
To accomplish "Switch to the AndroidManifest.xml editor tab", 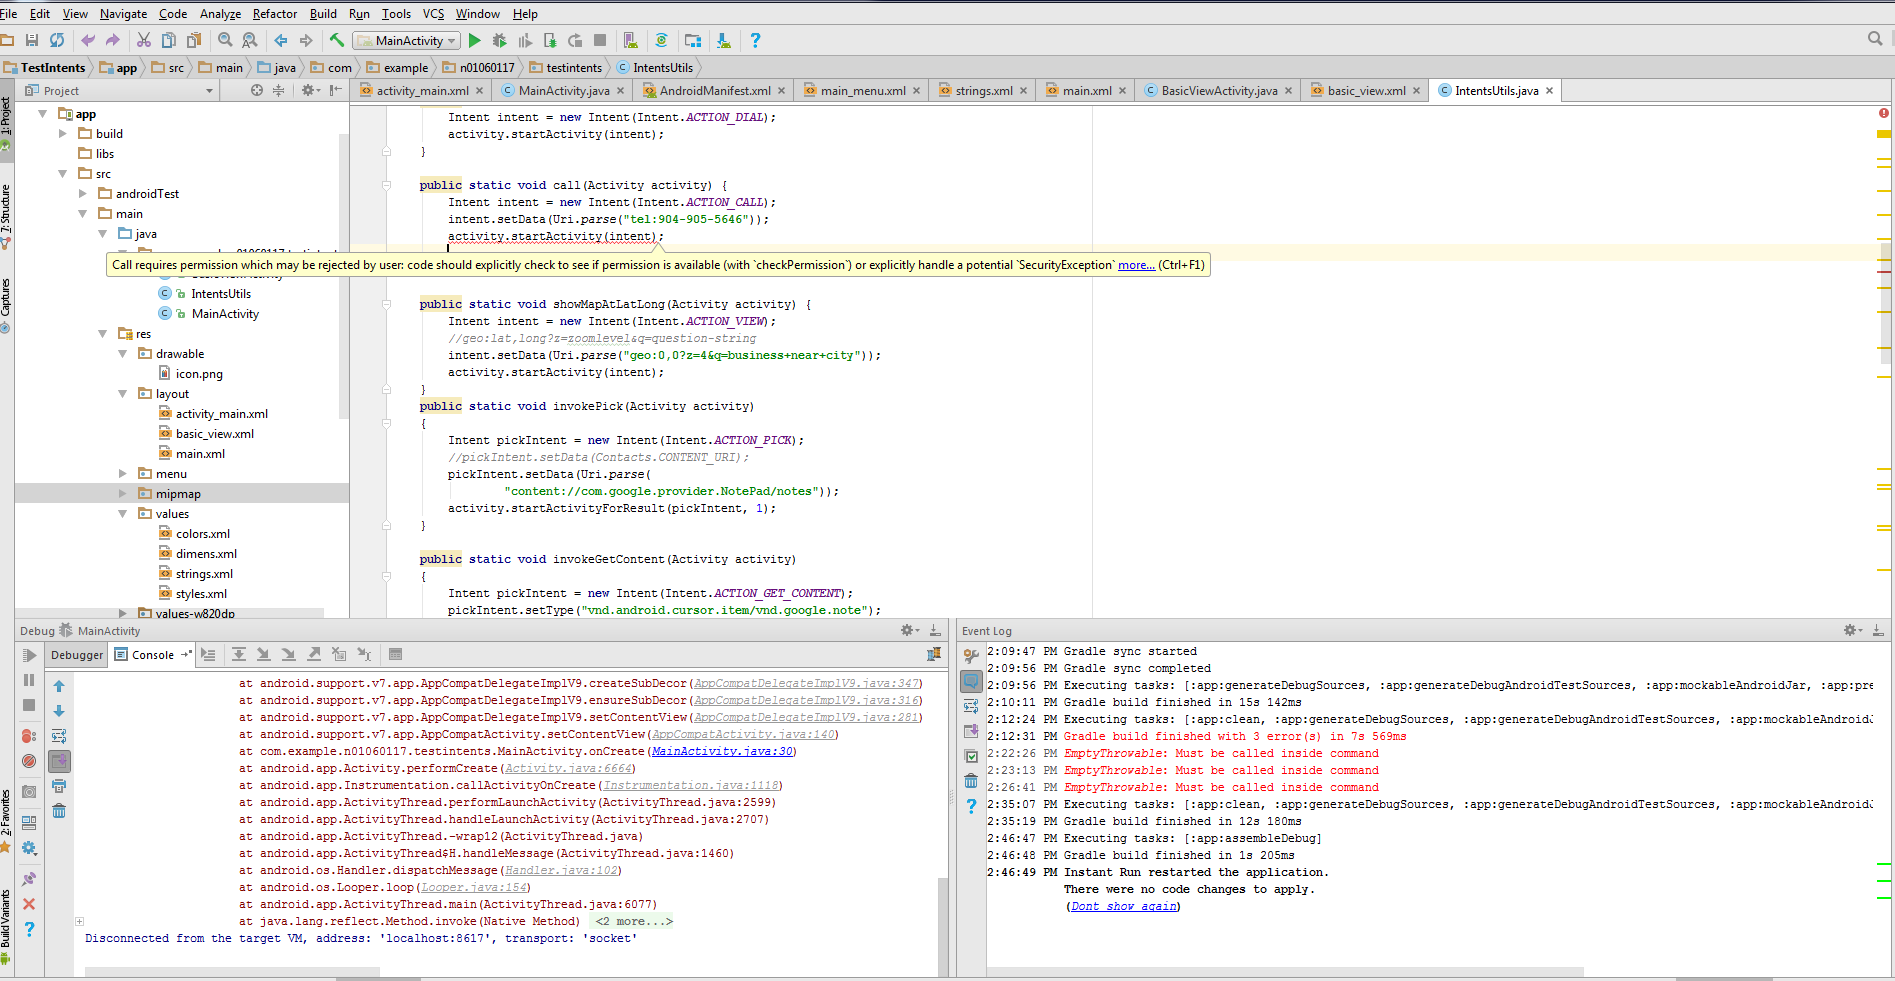I will tap(712, 90).
